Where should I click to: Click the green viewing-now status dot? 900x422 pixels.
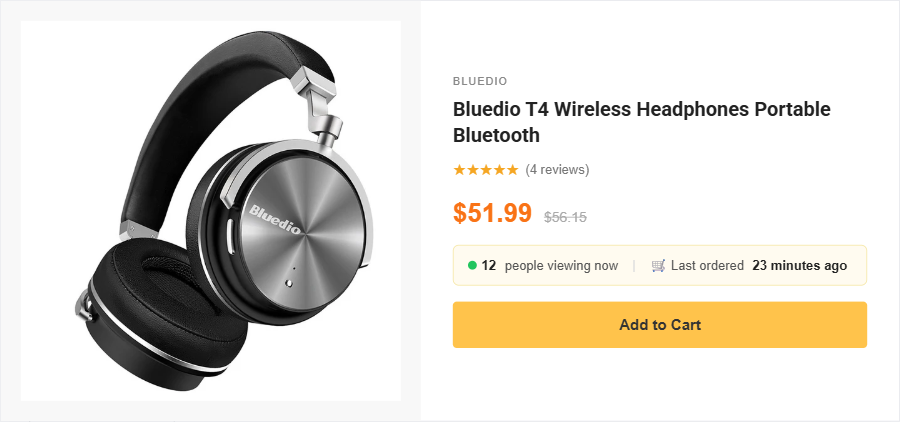click(472, 266)
